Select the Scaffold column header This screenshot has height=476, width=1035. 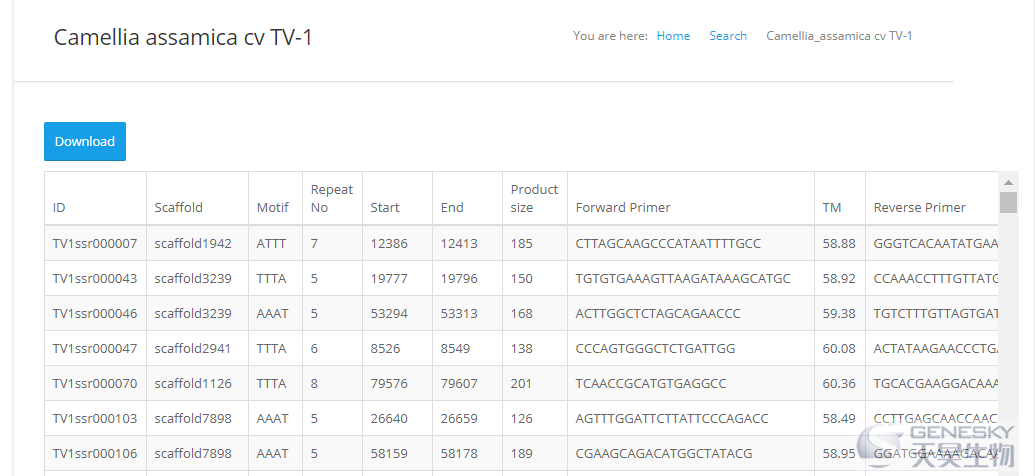click(197, 199)
